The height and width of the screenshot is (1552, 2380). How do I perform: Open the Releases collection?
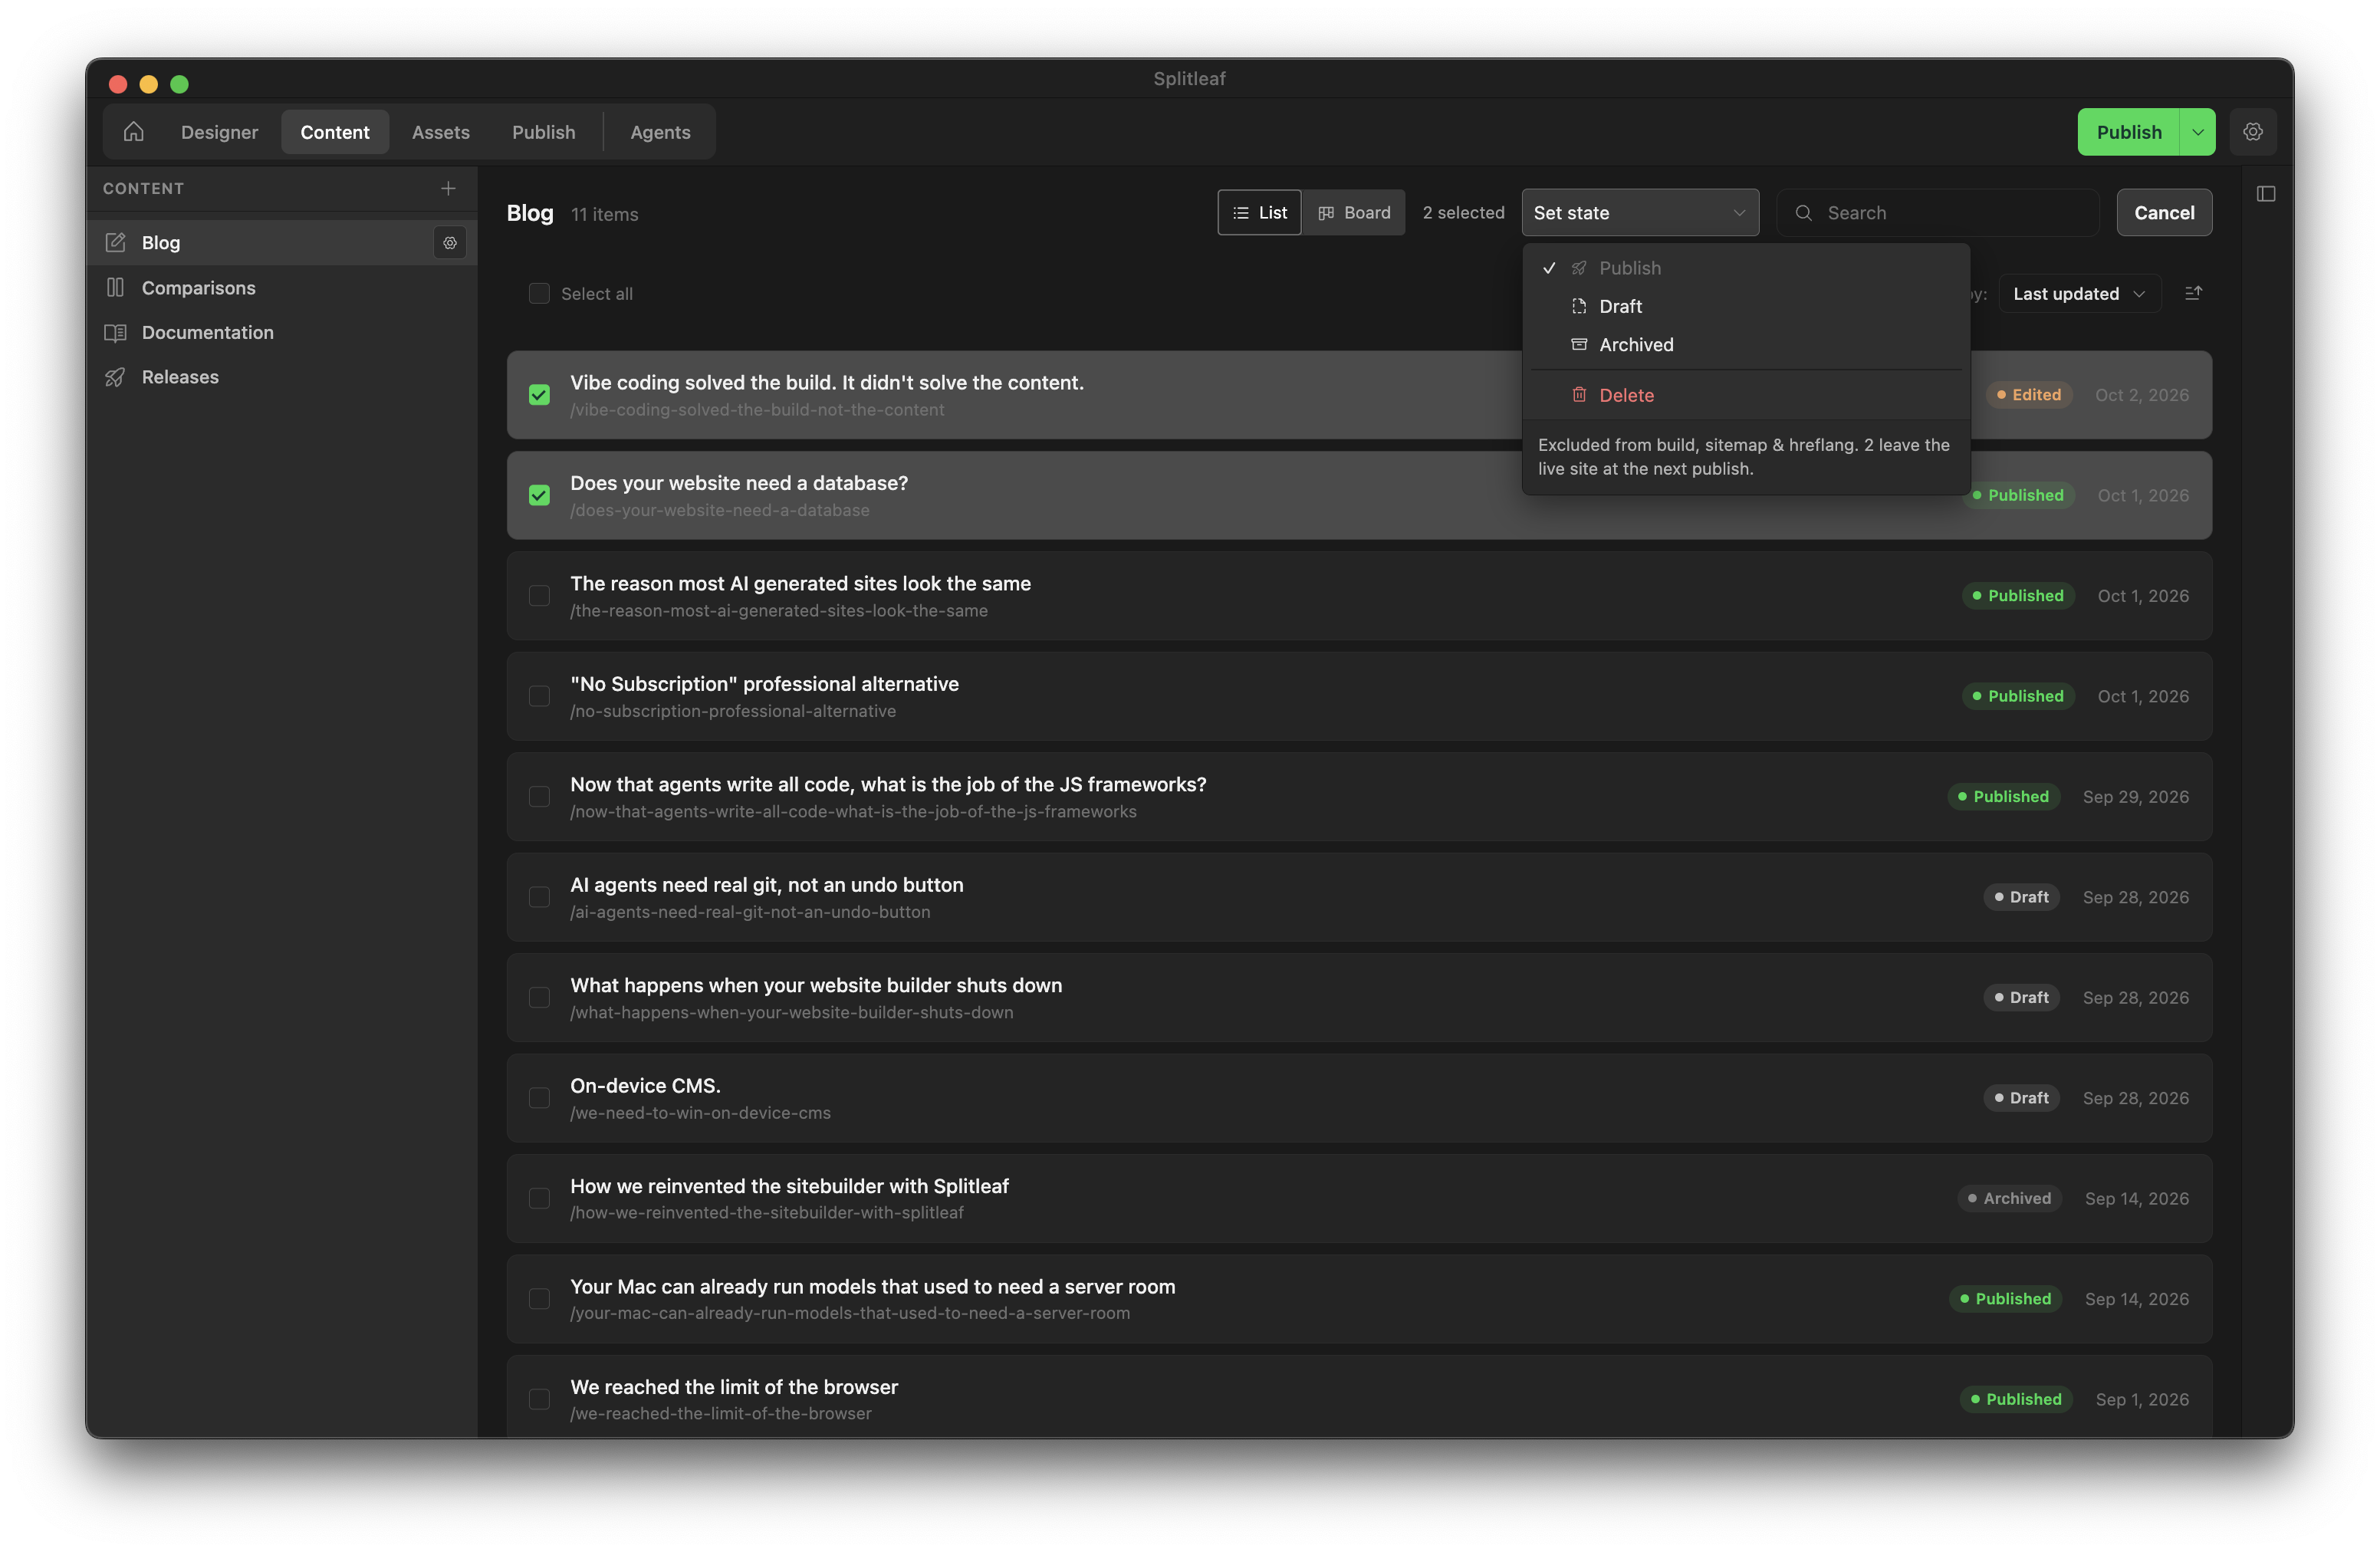pos(282,377)
